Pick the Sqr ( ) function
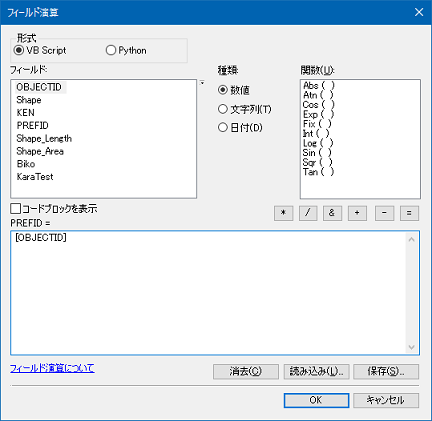 click(x=318, y=163)
